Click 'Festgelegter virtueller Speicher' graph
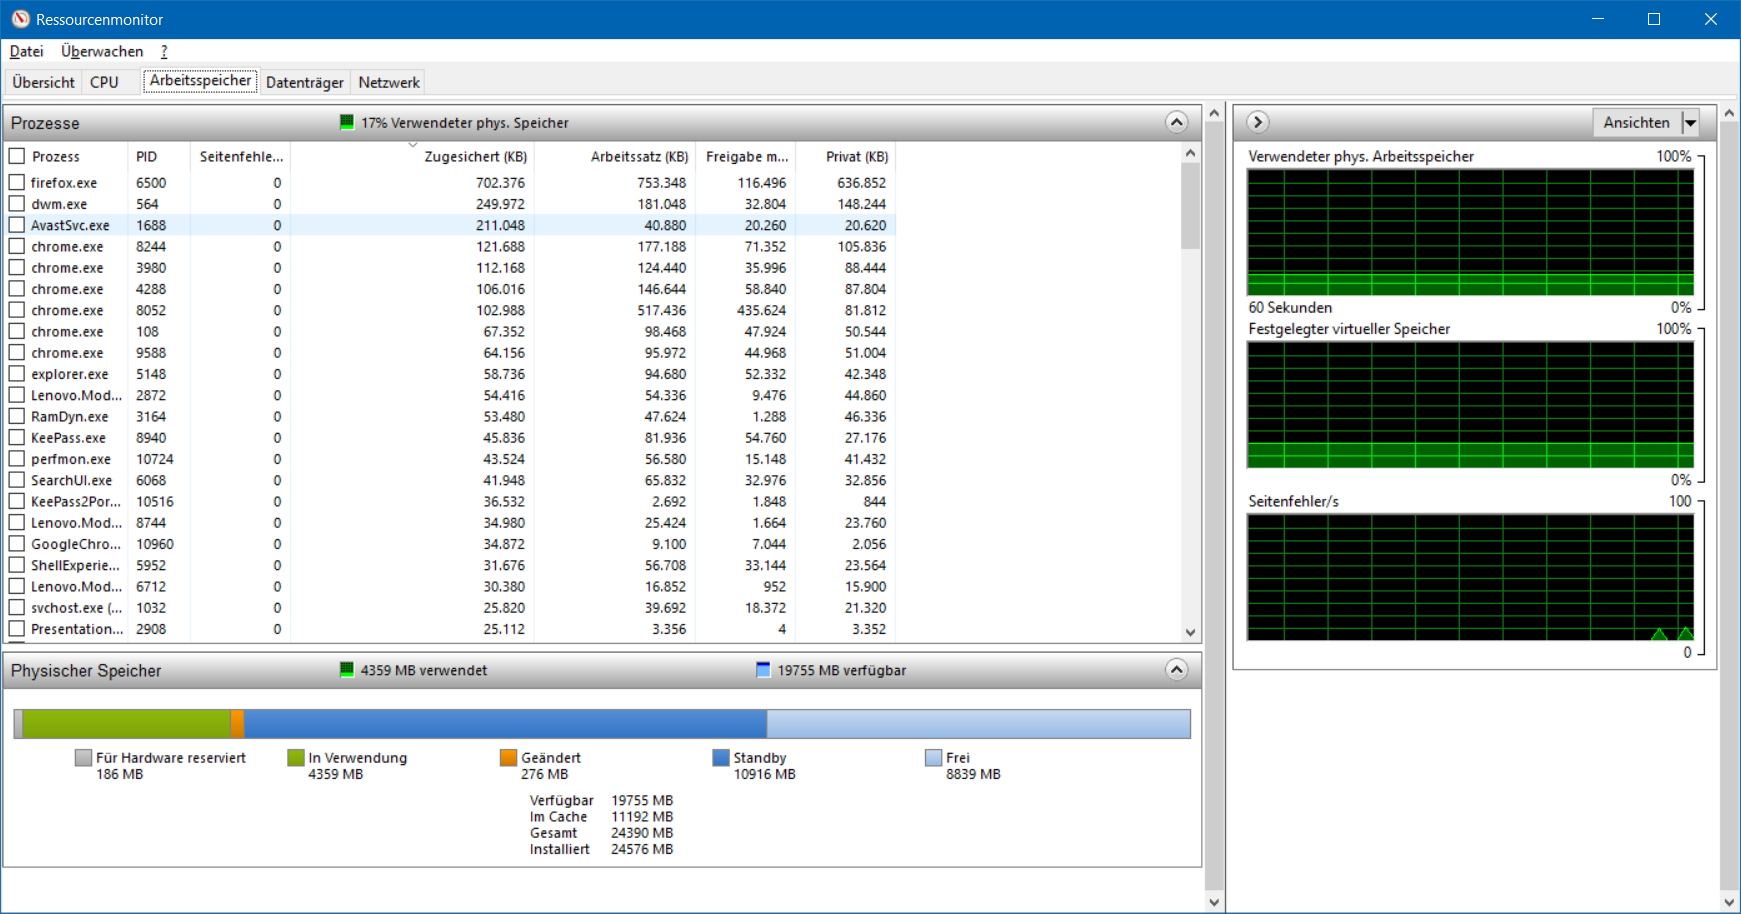This screenshot has height=914, width=1741. [x=1470, y=405]
